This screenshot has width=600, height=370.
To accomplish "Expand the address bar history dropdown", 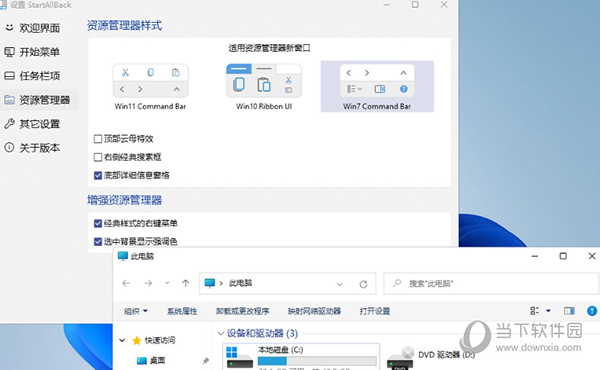I will (x=339, y=284).
